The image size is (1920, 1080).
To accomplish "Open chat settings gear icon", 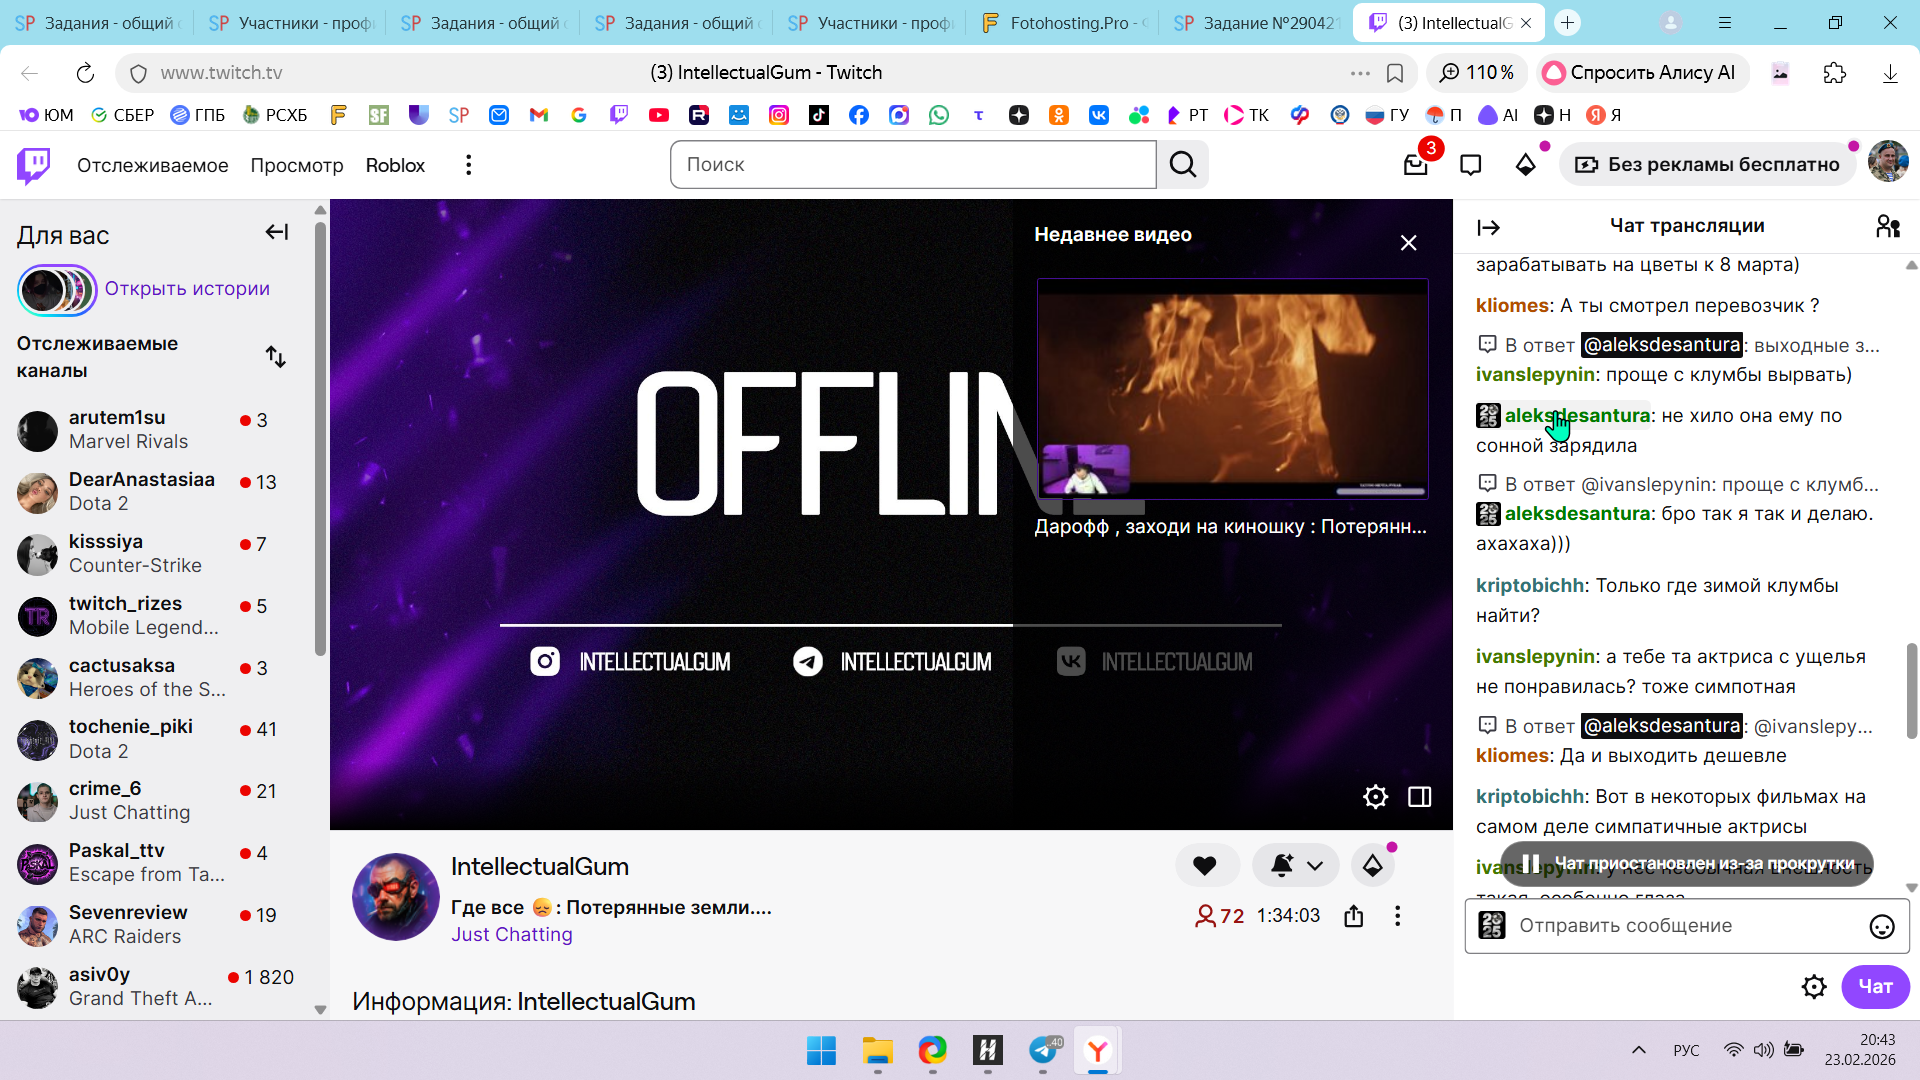I will point(1813,987).
